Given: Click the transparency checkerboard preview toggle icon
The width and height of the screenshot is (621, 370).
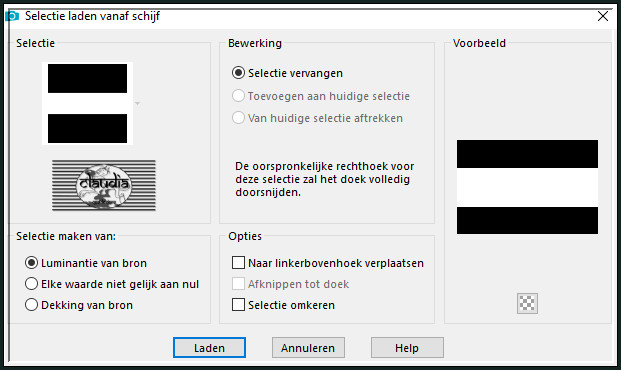Looking at the screenshot, I should coord(527,303).
